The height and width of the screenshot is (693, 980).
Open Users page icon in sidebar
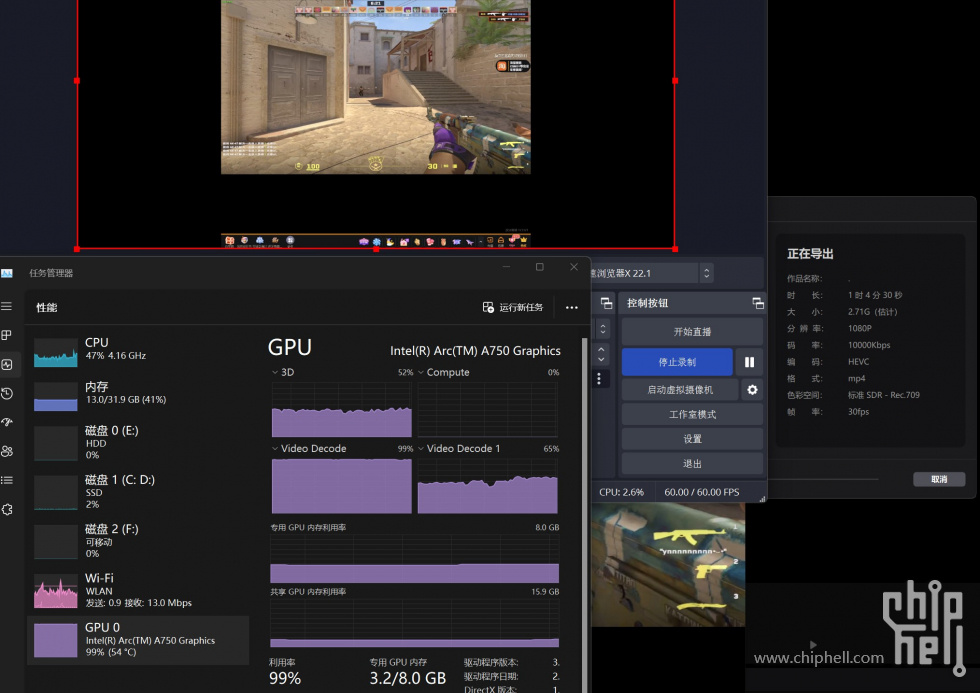click(x=7, y=451)
